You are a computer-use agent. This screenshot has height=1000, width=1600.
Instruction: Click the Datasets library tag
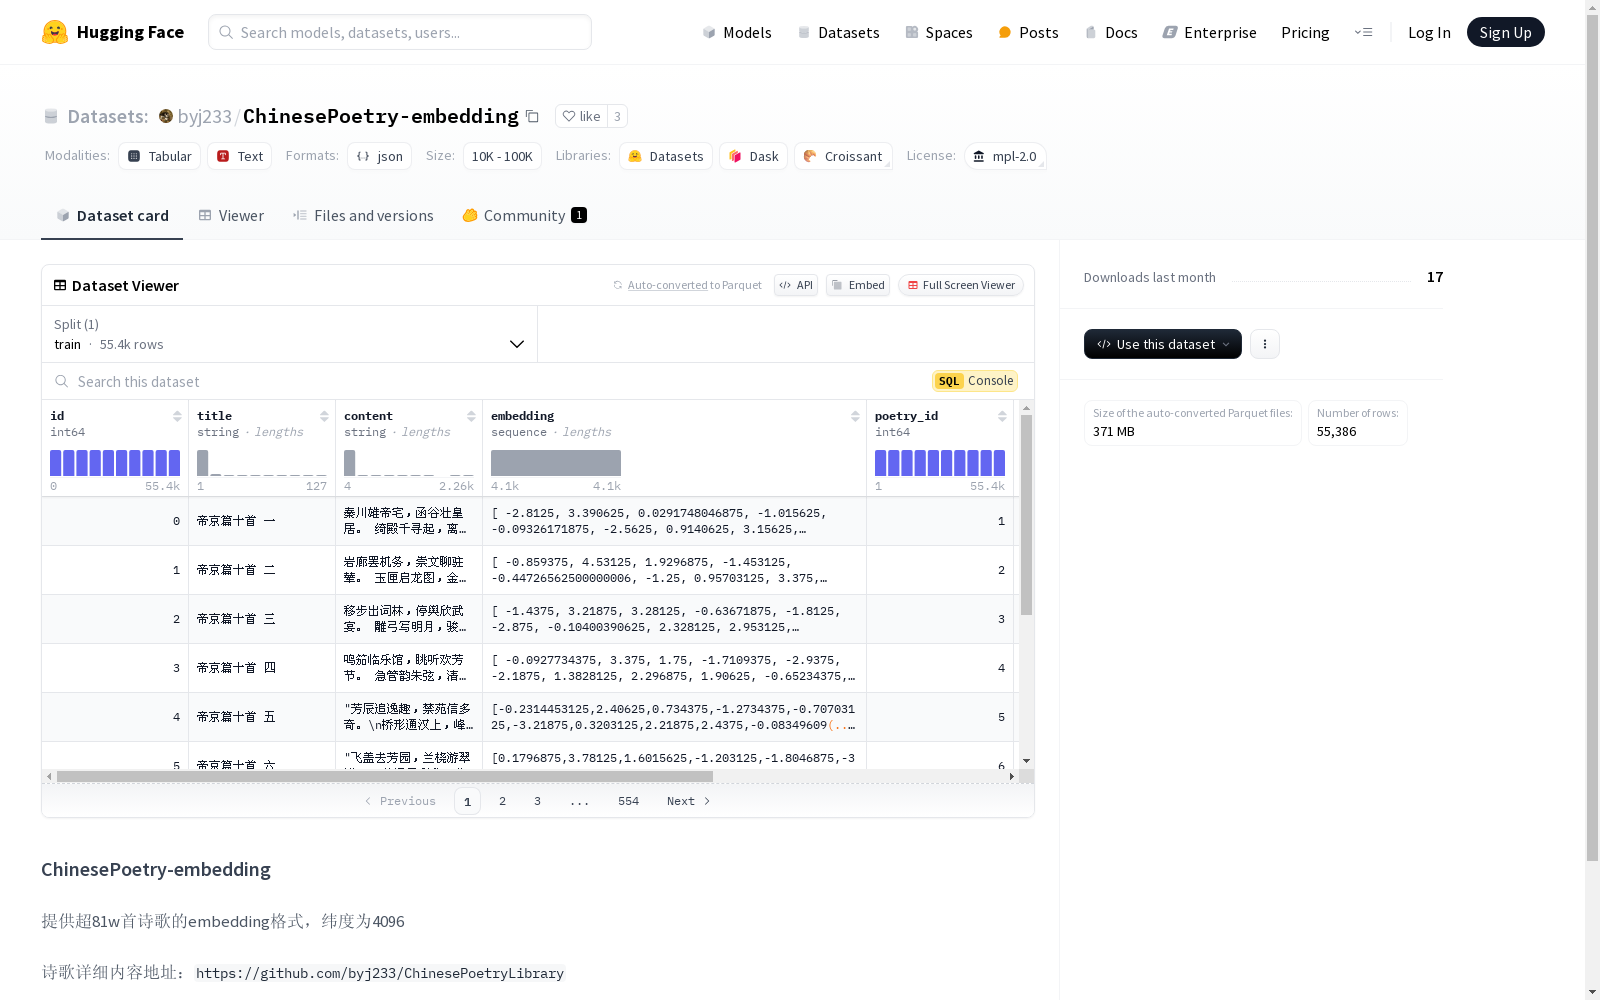(666, 156)
